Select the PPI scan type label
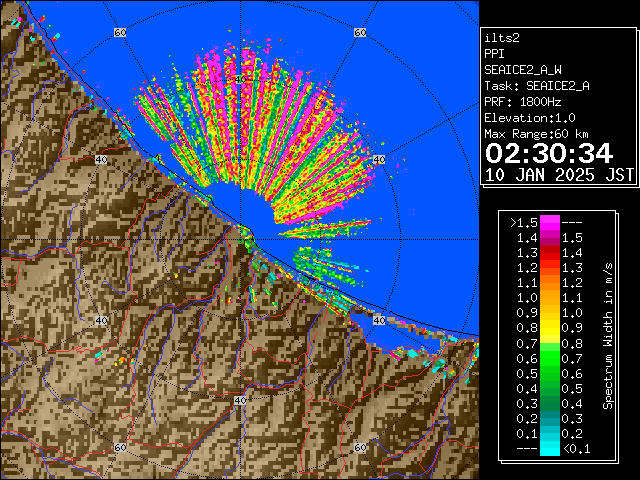Image resolution: width=640 pixels, height=480 pixels. pos(494,54)
